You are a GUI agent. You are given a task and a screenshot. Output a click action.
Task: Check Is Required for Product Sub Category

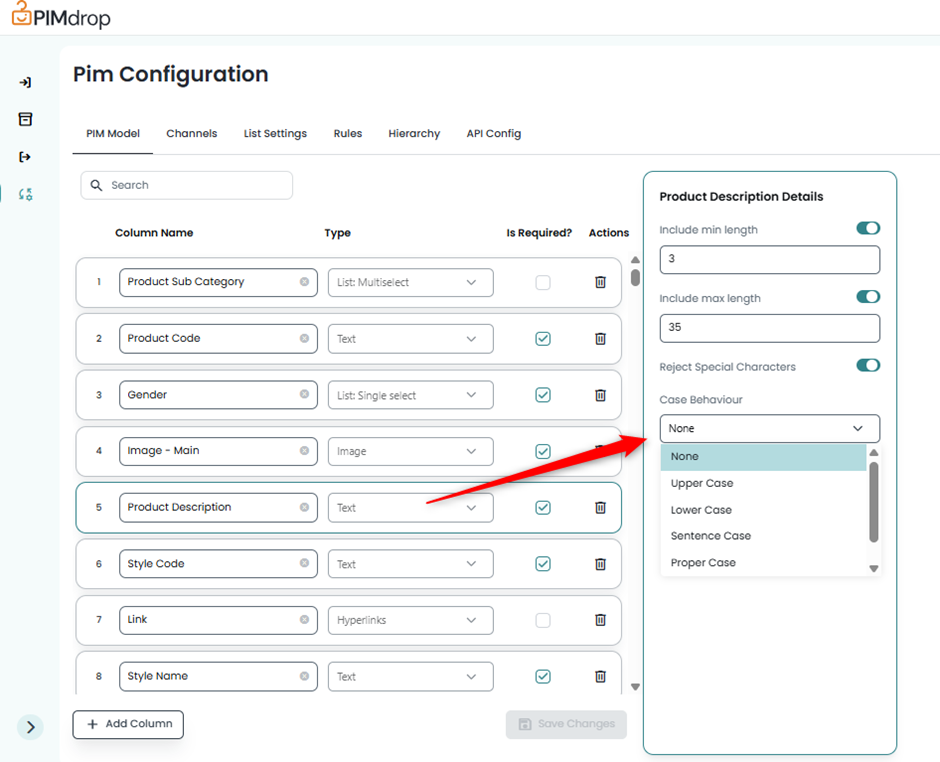pyautogui.click(x=543, y=283)
